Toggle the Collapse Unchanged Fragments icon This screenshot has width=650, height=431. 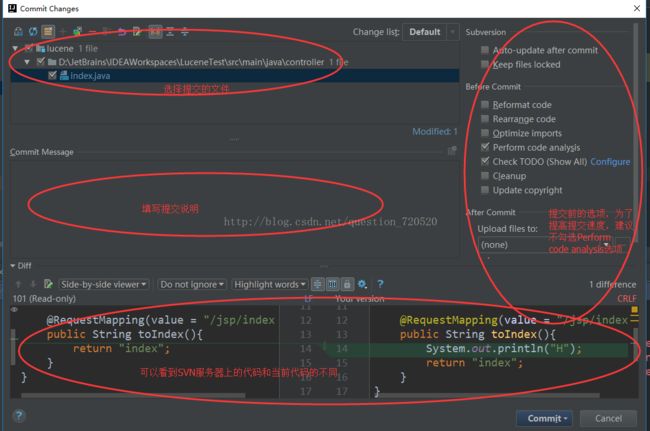318,284
